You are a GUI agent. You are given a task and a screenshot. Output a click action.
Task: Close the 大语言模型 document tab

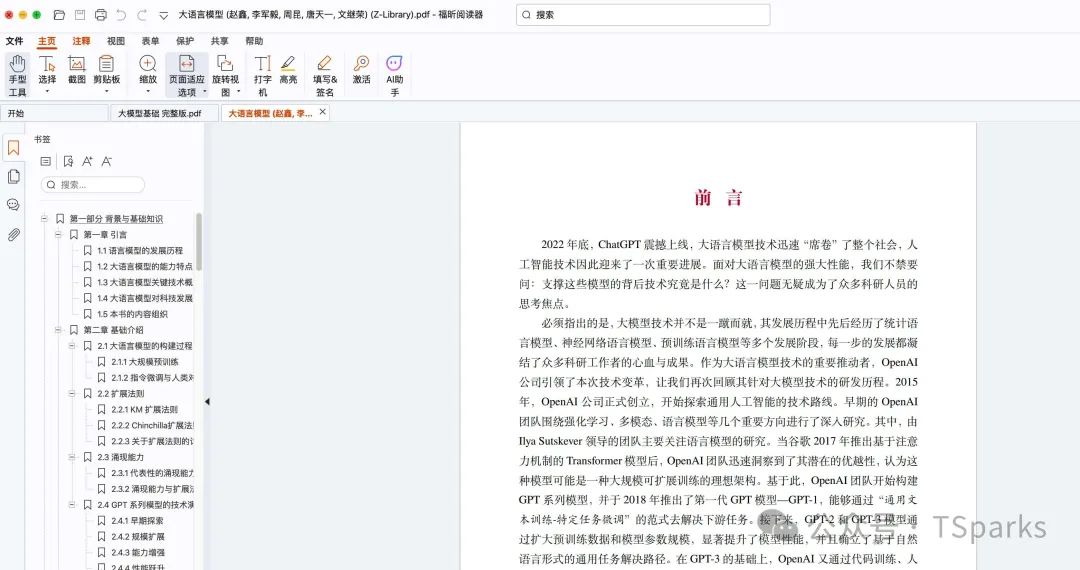[x=322, y=112]
